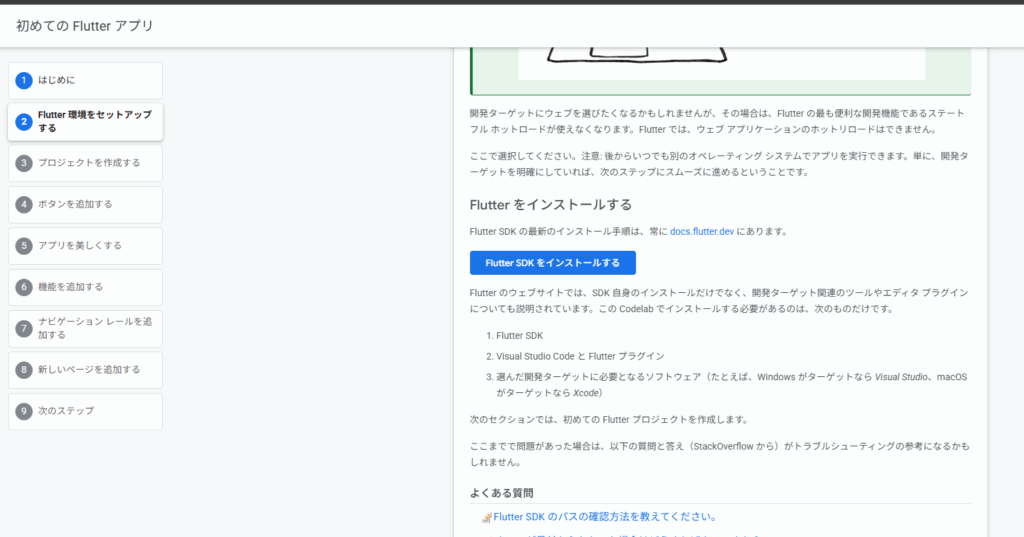The image size is (1024, 537).
Task: Click the Flutter をインストールする heading
Action: (551, 205)
